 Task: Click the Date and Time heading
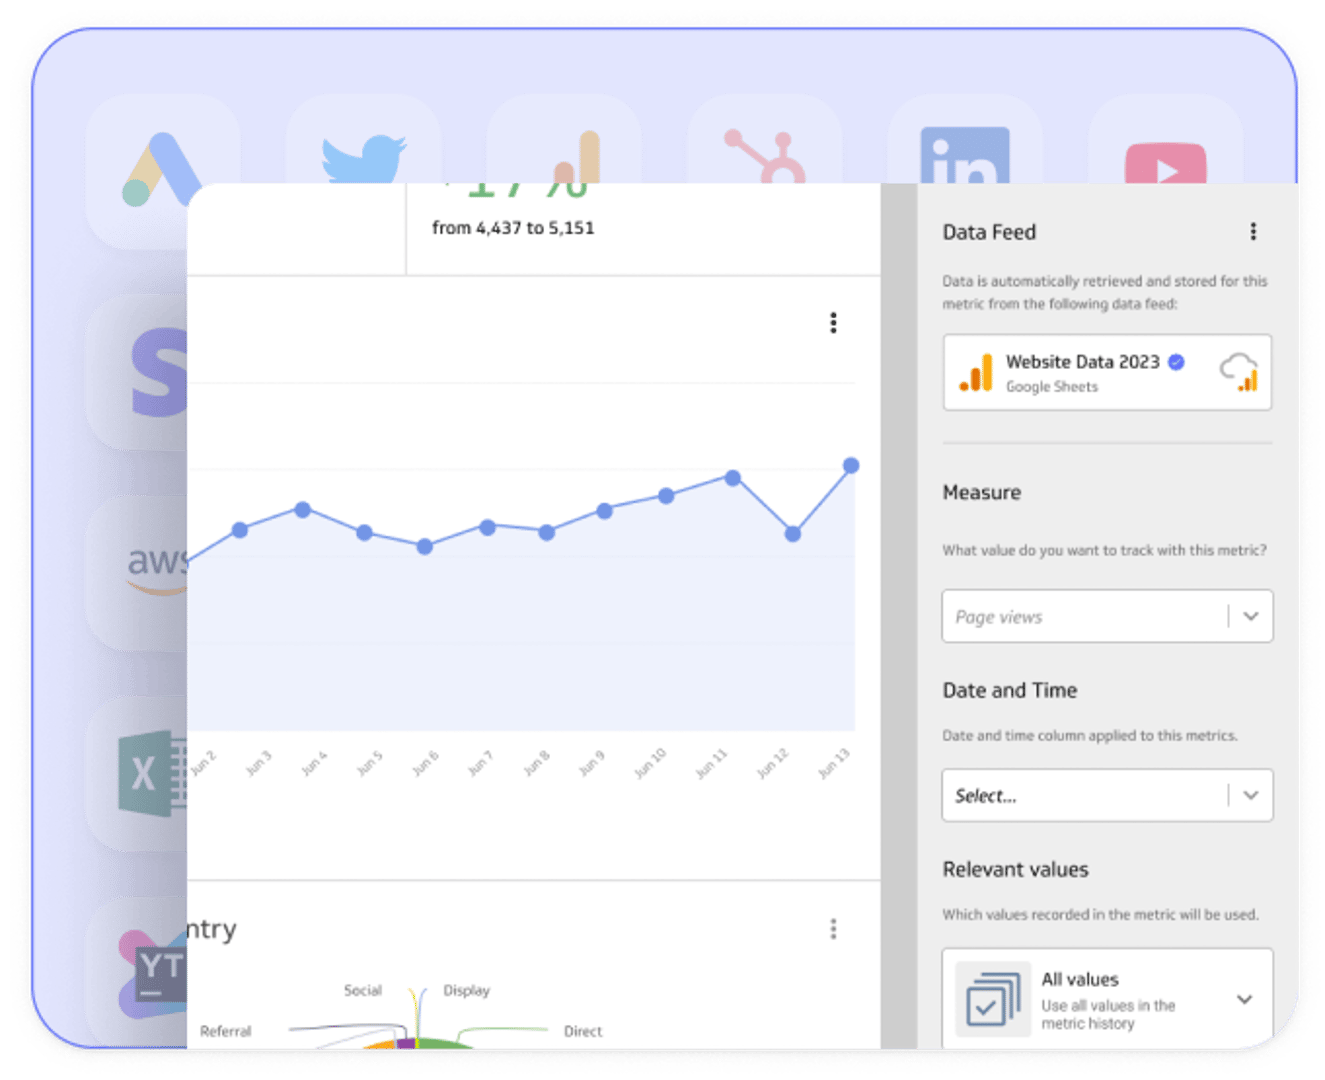pyautogui.click(x=1010, y=690)
